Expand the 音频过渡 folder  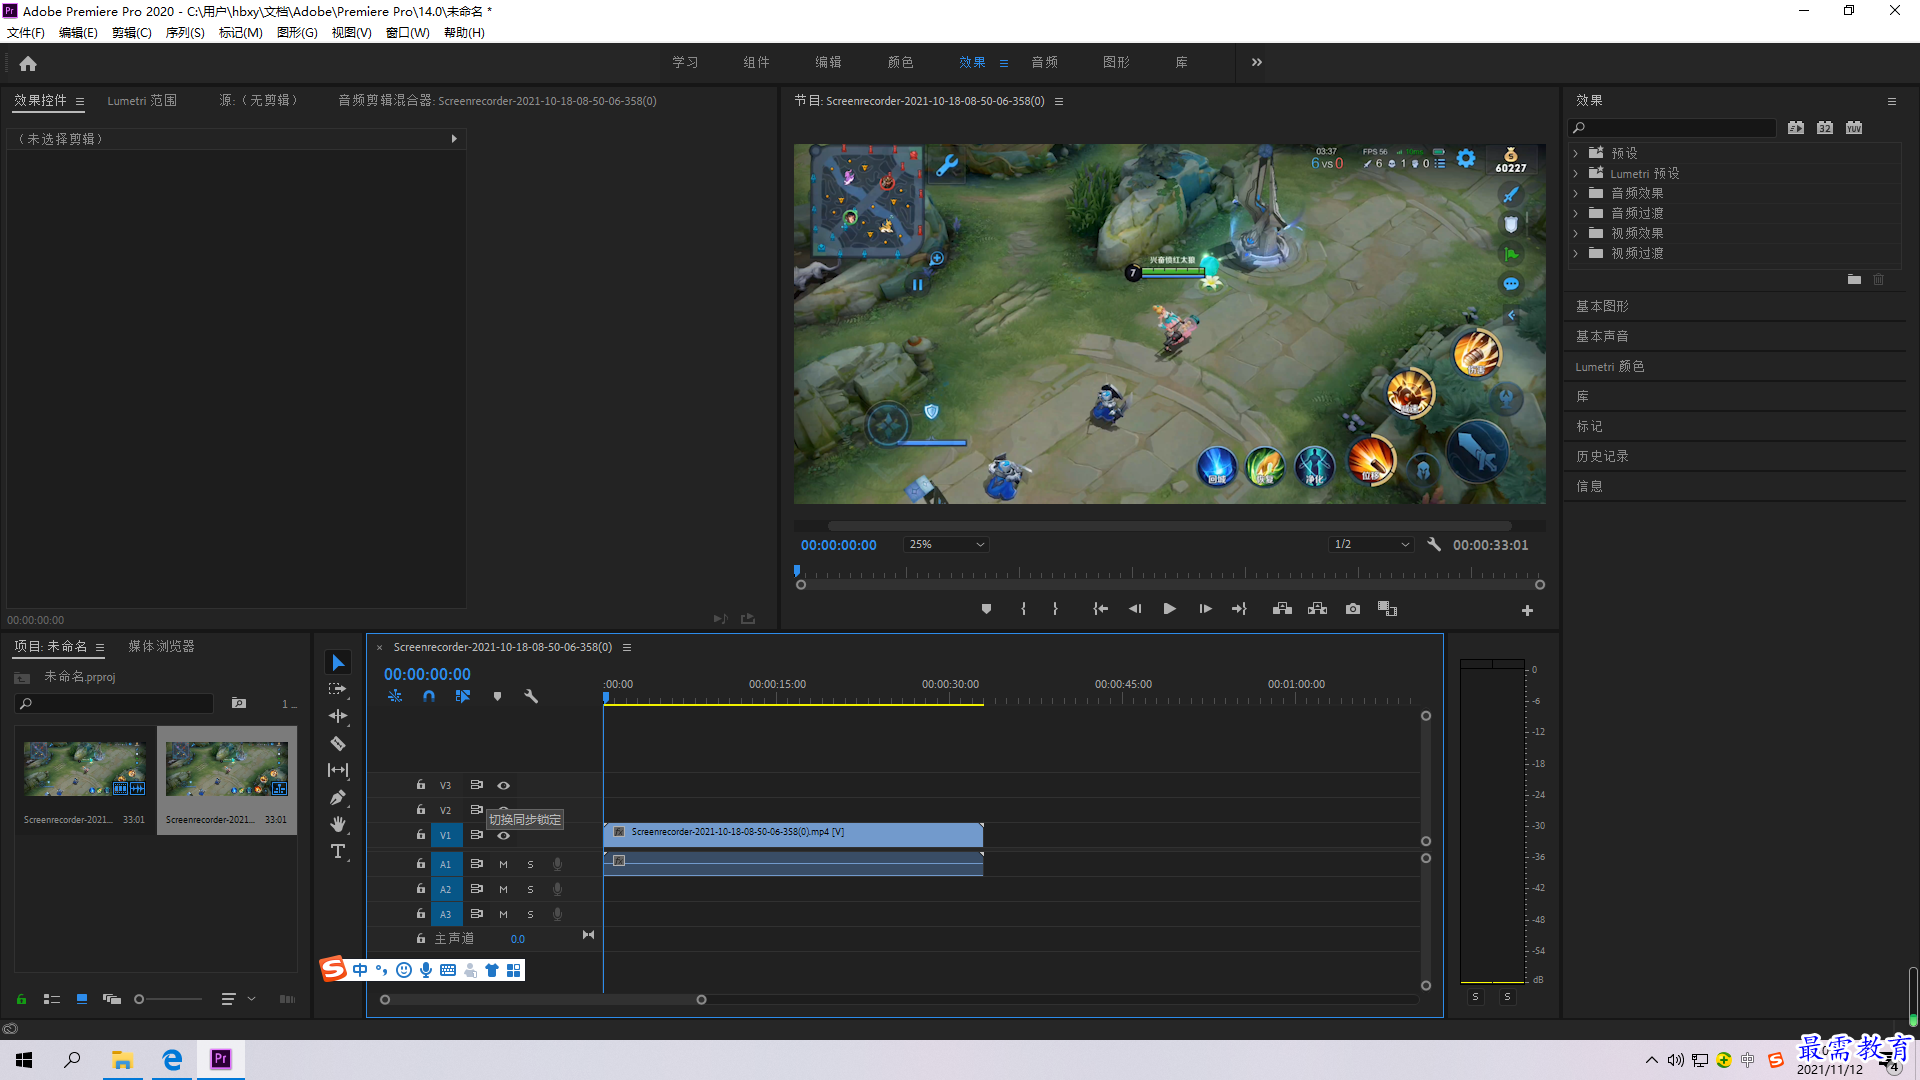coord(1576,213)
